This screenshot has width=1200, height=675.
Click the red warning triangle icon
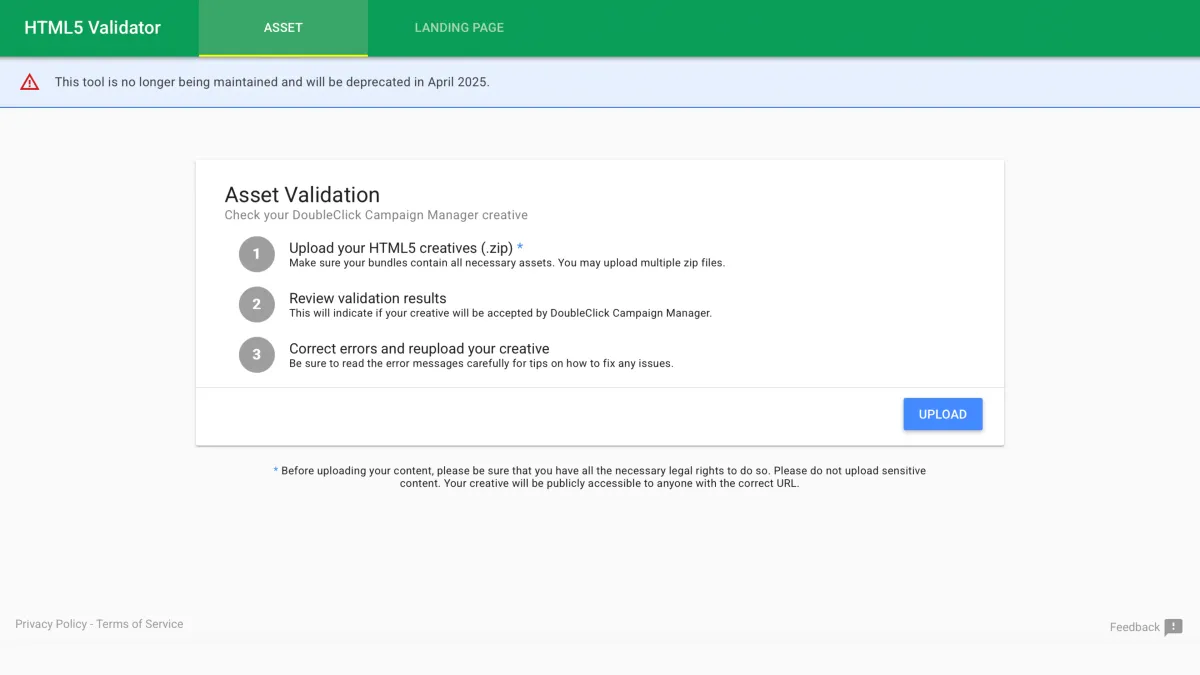click(29, 81)
